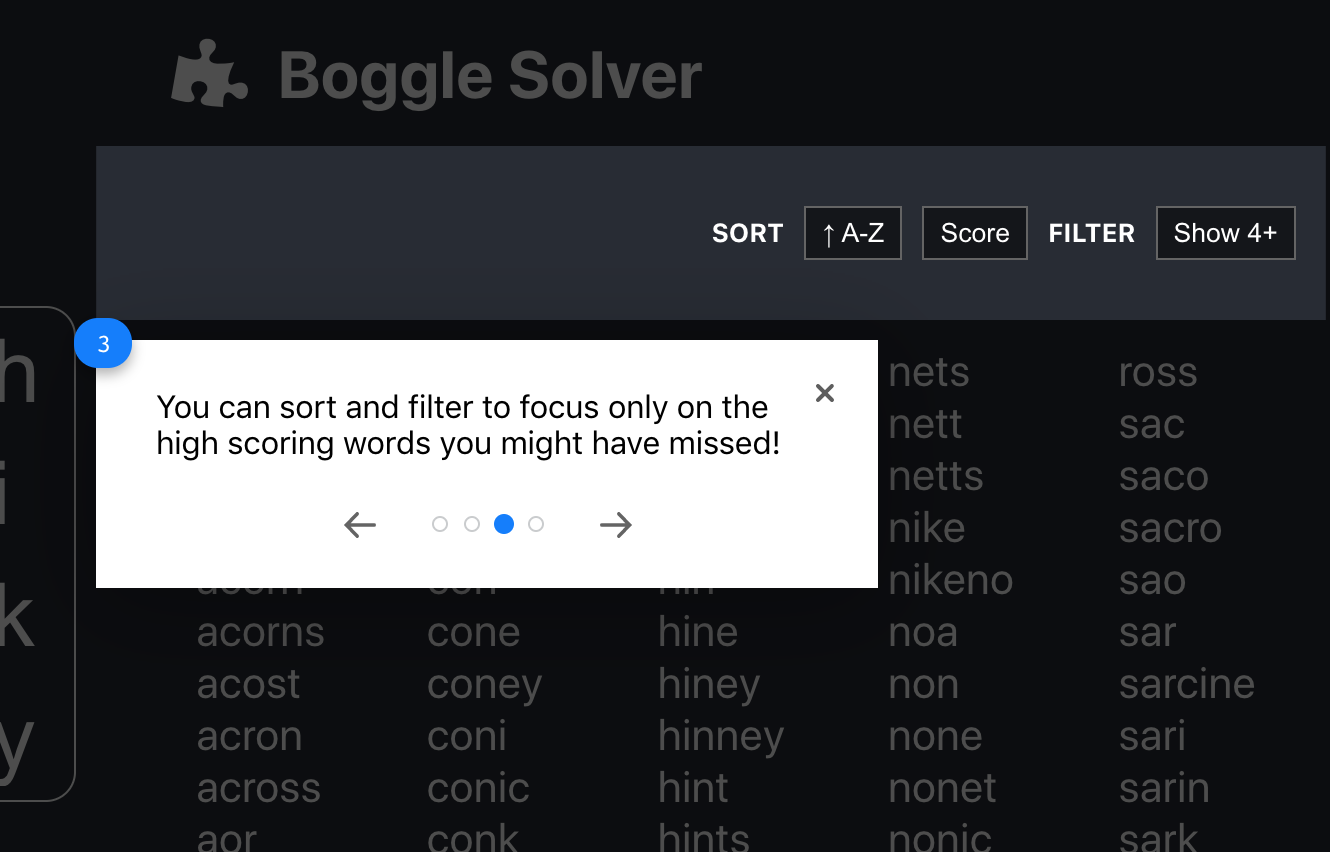Advance the tutorial with the forward arrow
This screenshot has height=852, width=1330.
coord(616,524)
